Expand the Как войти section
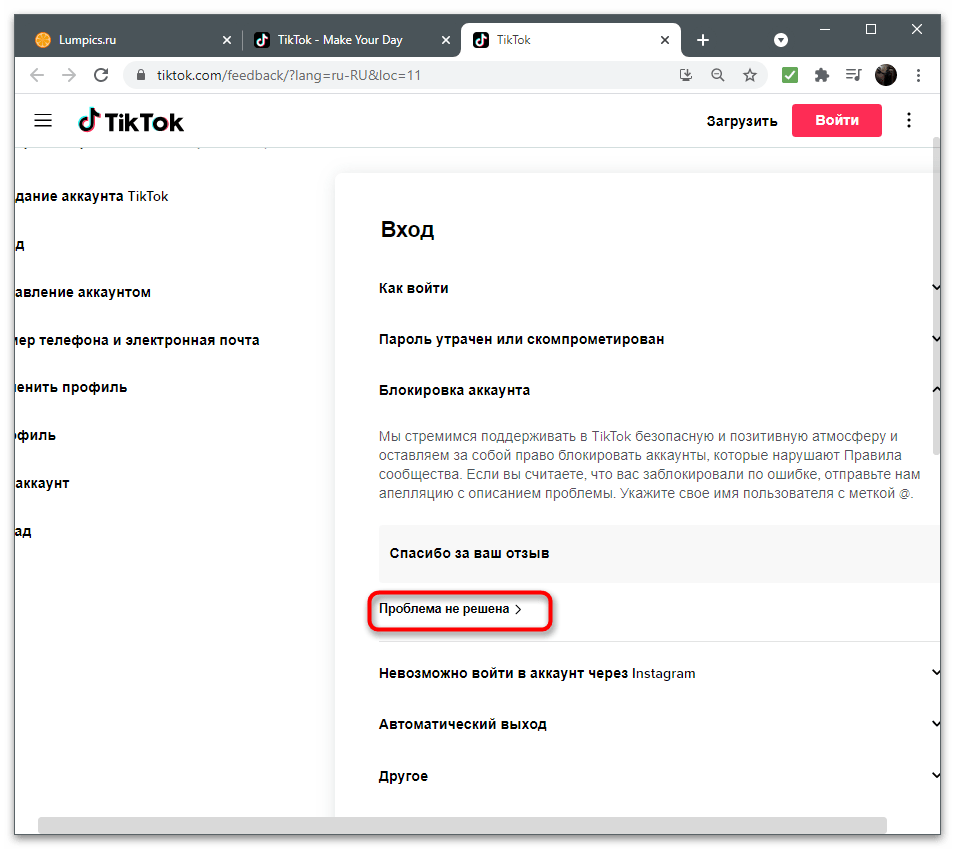Image resolution: width=955 pixels, height=849 pixels. pos(658,288)
